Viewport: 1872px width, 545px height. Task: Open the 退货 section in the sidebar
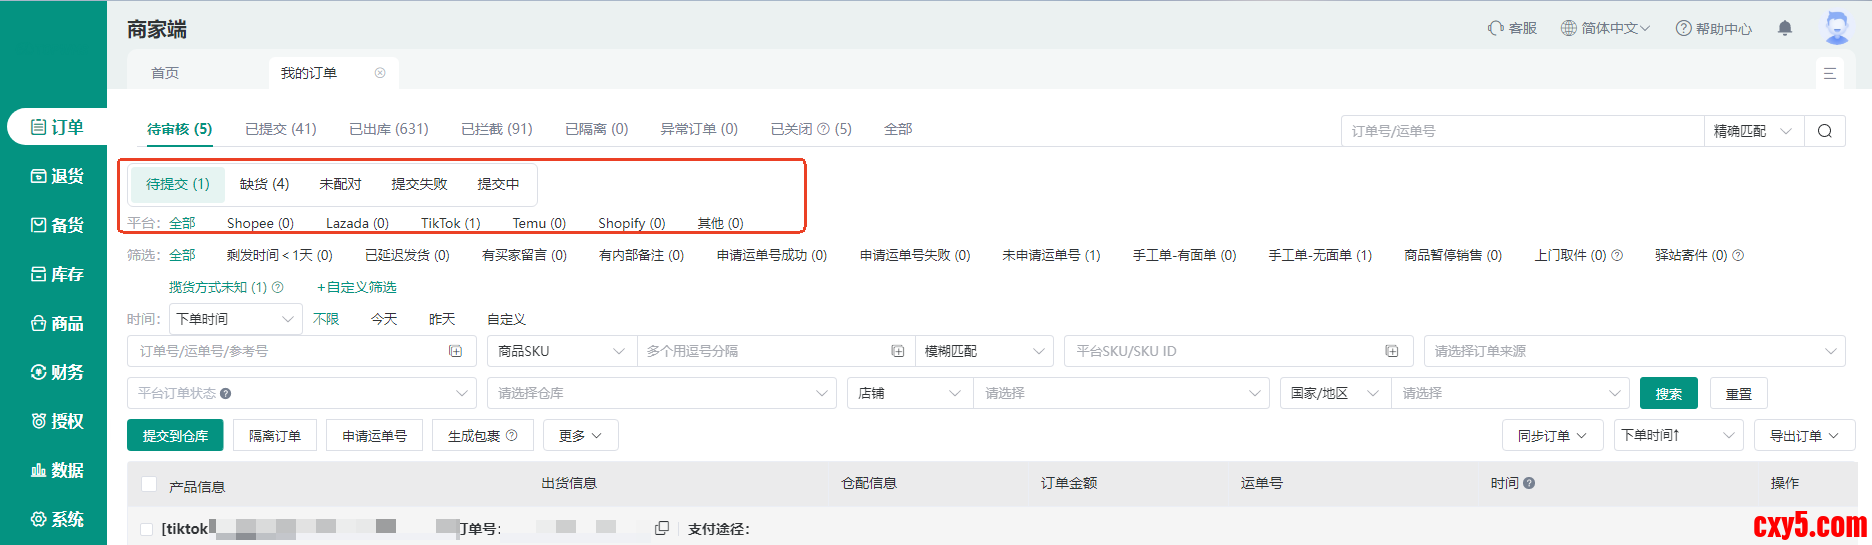tap(57, 176)
